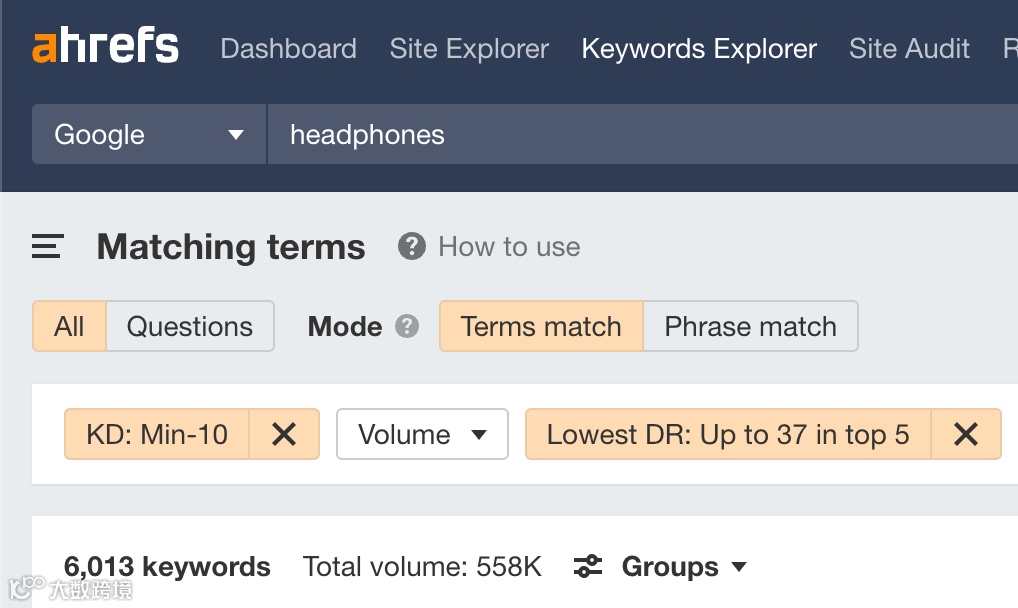
Task: Enable Phrase match mode
Action: point(750,326)
